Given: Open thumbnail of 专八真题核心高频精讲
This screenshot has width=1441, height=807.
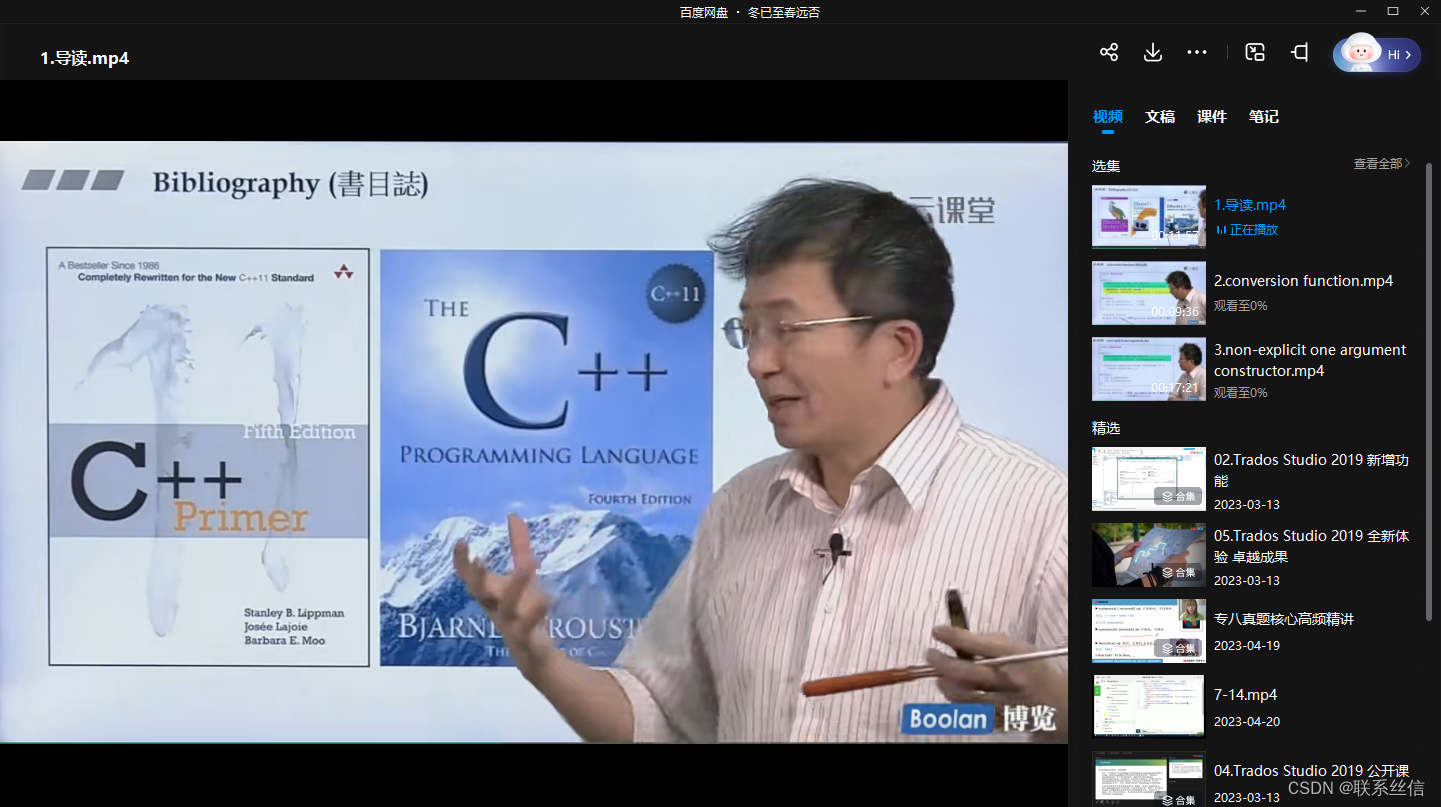Looking at the screenshot, I should [1149, 631].
